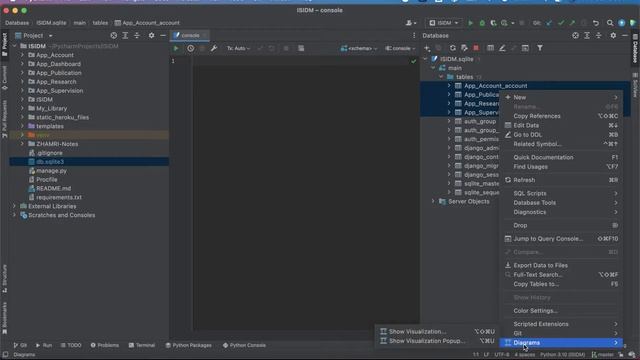
Task: Collapse the tables node in Database tree
Action: tap(441, 77)
